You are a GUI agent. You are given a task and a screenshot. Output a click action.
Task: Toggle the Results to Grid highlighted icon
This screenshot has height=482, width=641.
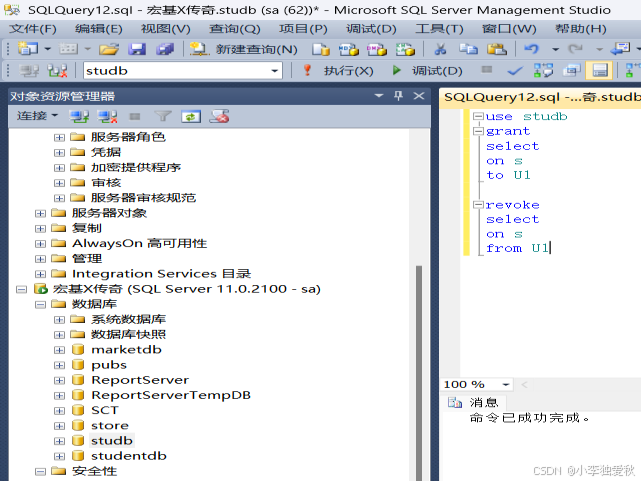tap(599, 71)
